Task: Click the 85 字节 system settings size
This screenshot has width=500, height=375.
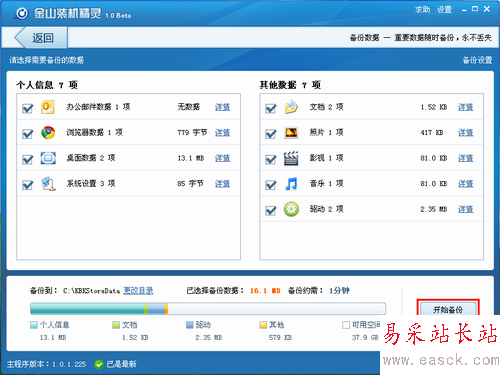Action: (190, 184)
